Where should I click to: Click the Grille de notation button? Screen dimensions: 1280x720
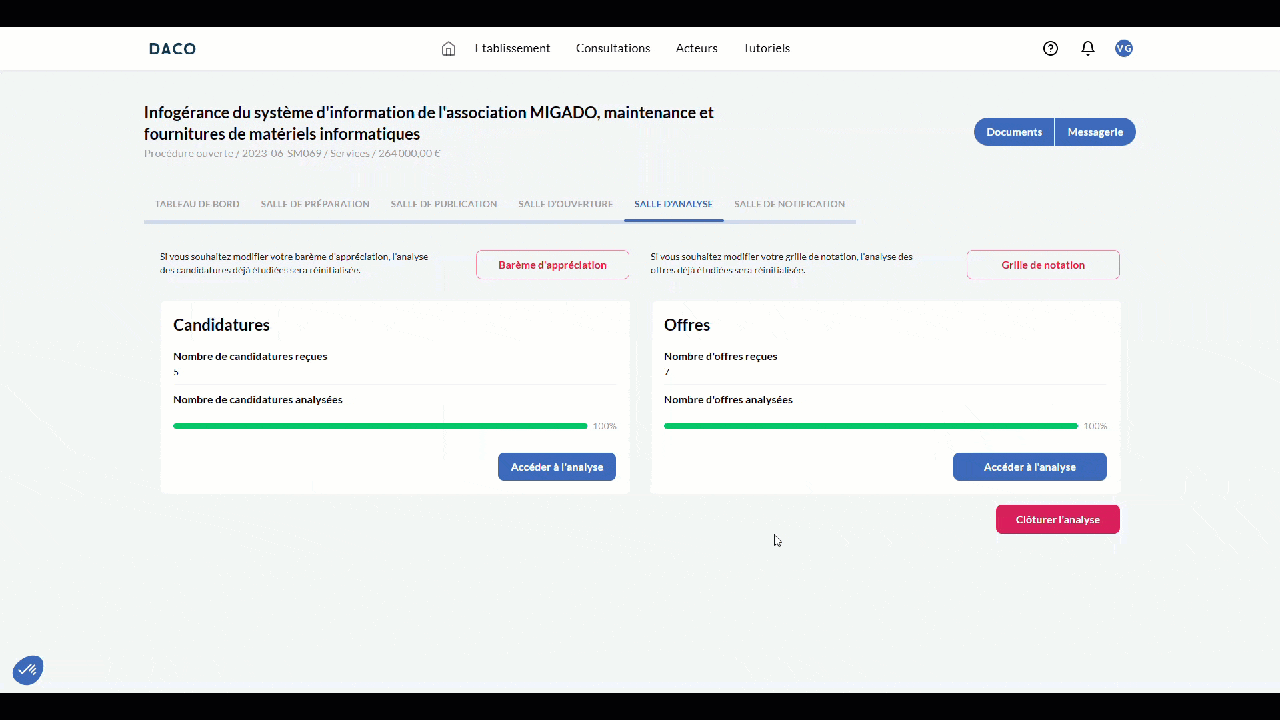coord(1043,265)
